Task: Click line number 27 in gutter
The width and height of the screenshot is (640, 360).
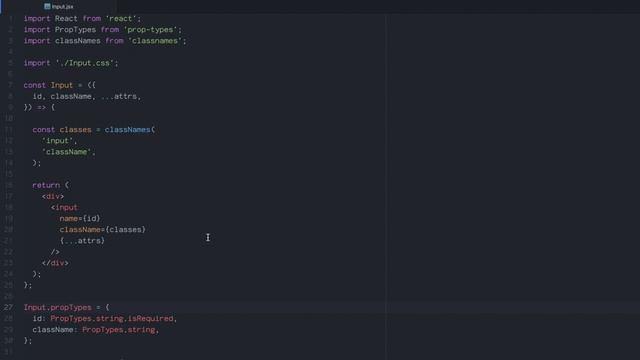Action: point(9,307)
